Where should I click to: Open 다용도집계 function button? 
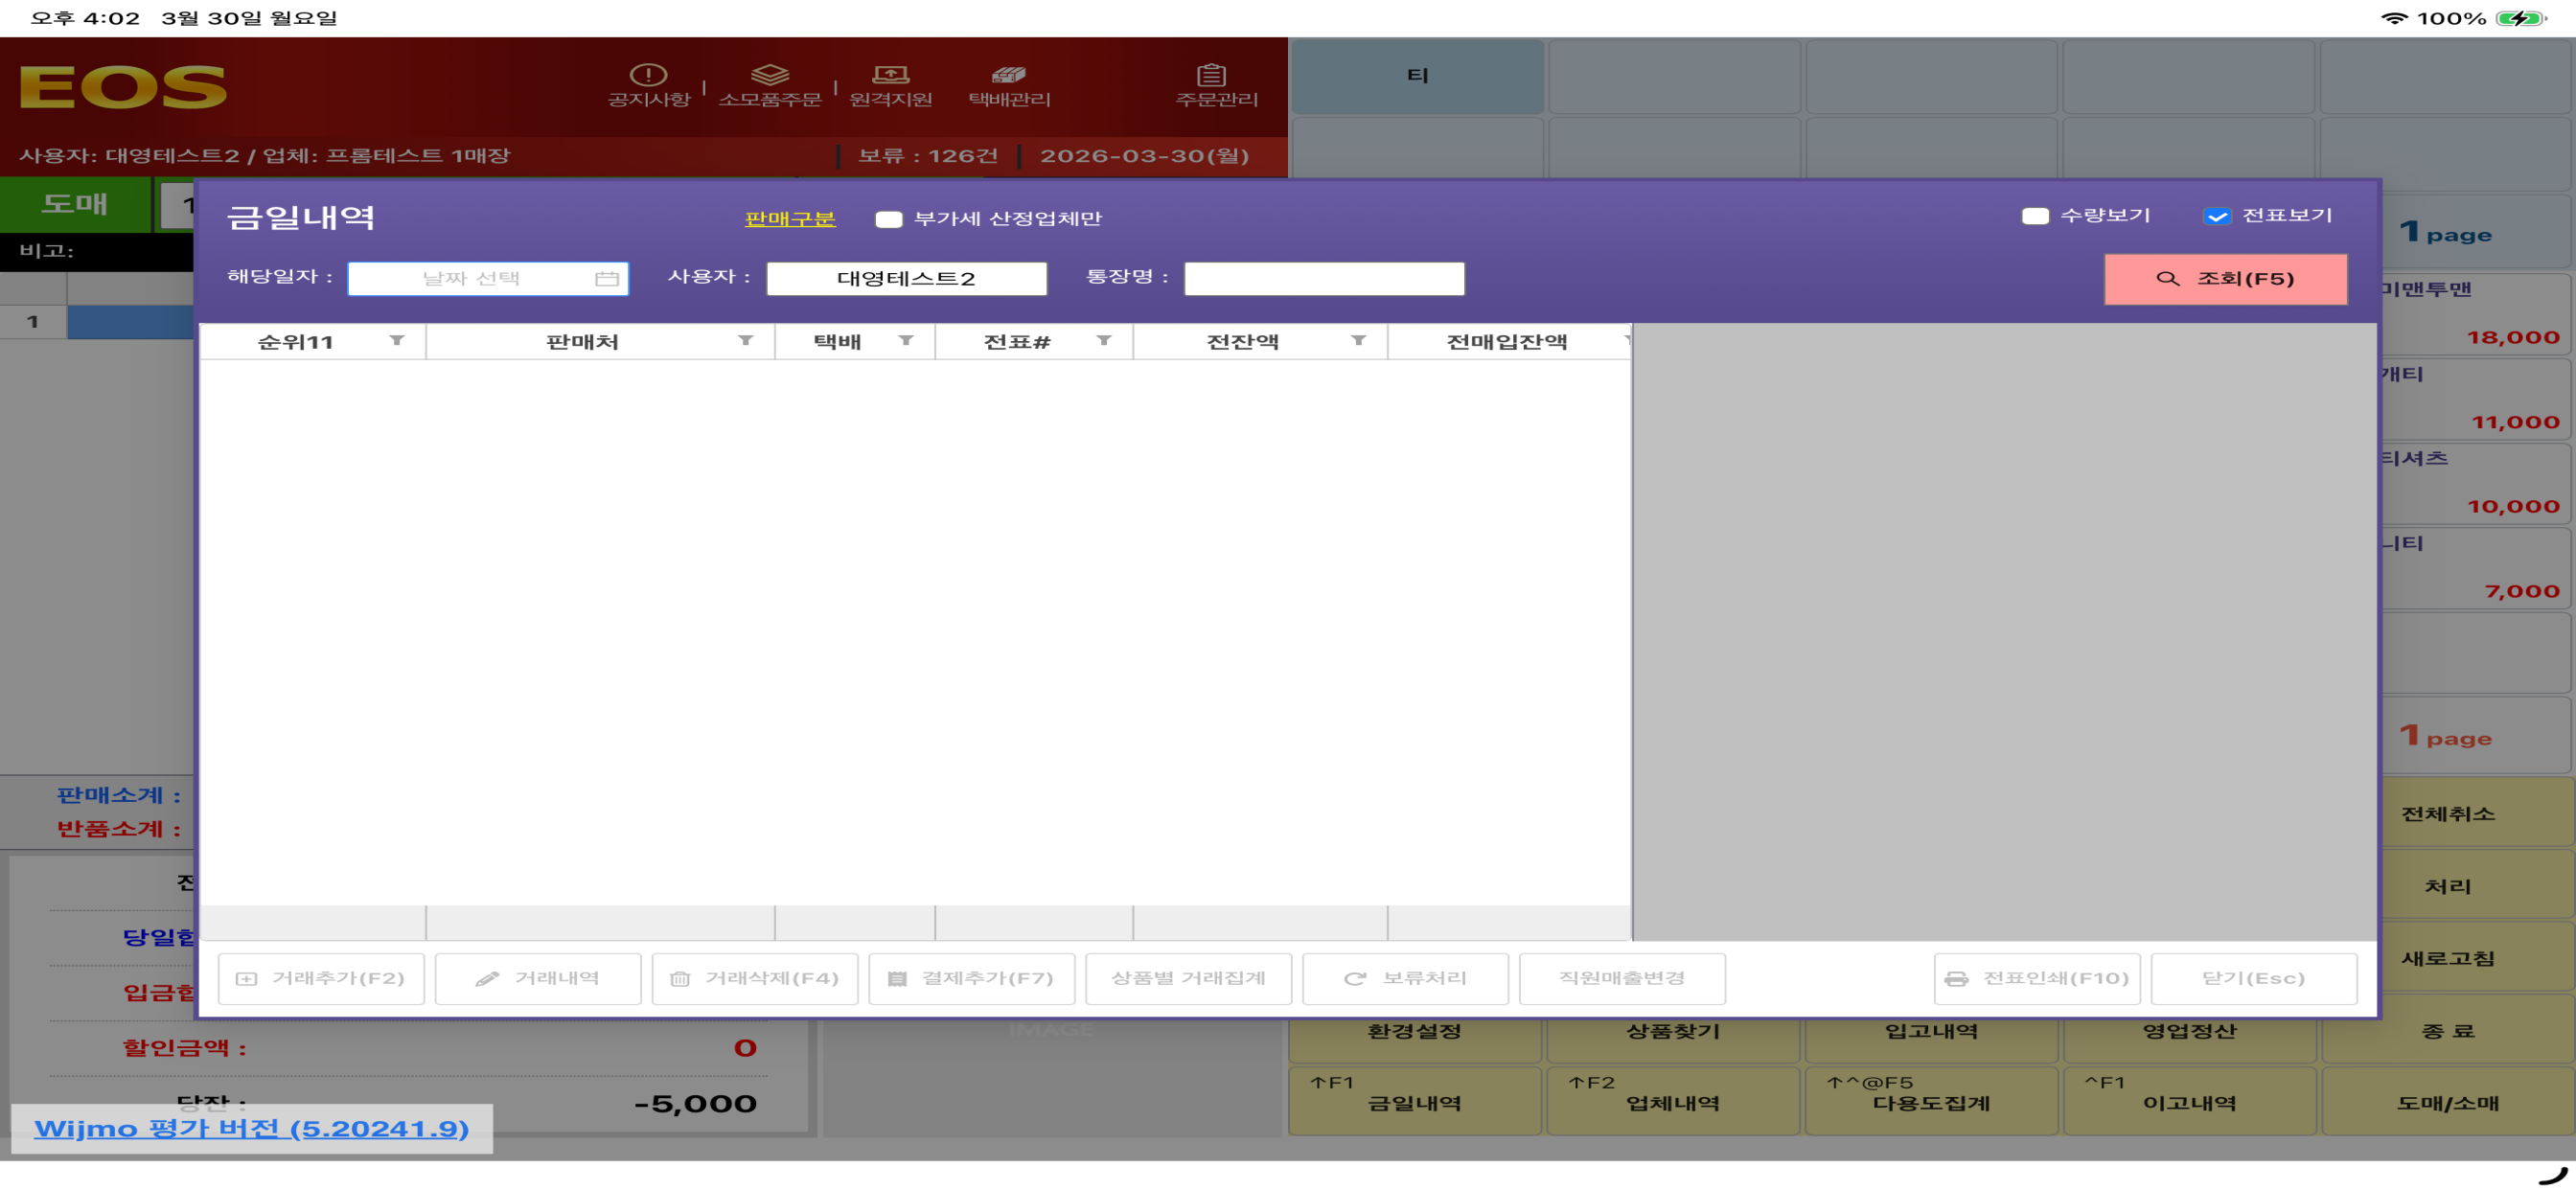(1931, 1102)
